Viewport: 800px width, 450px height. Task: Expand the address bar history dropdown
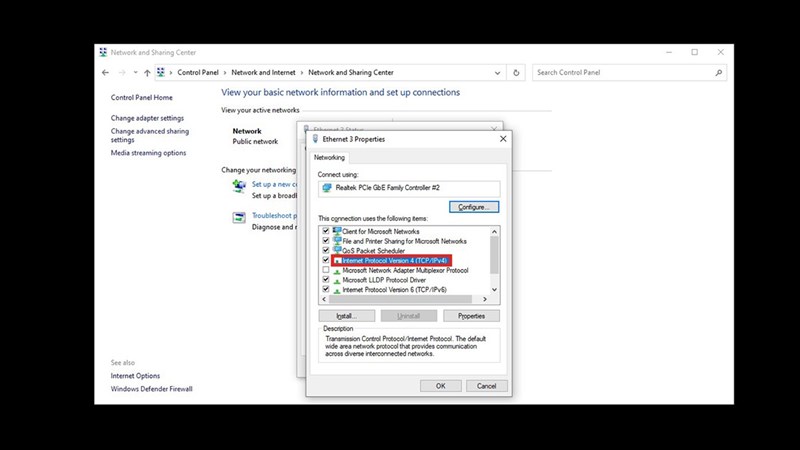point(497,73)
